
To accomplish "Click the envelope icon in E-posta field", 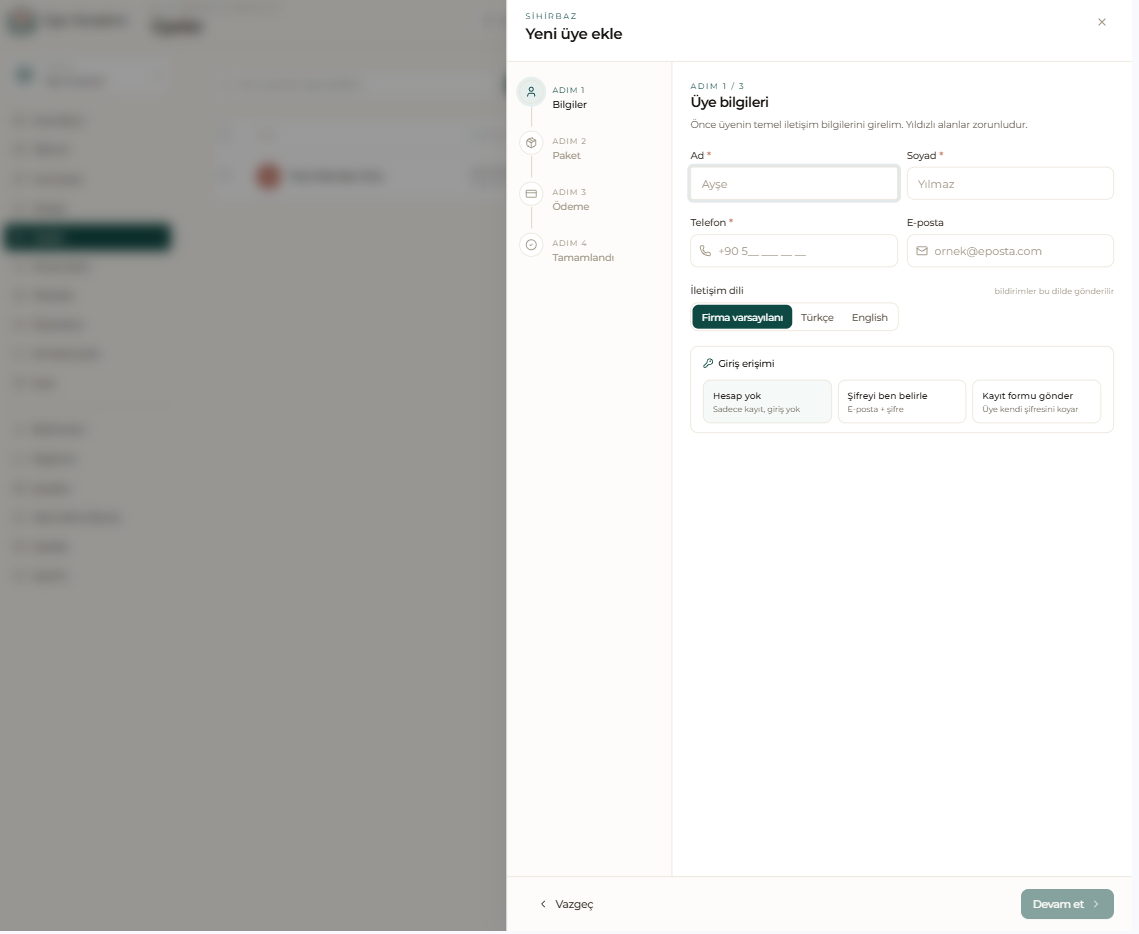I will click(922, 251).
